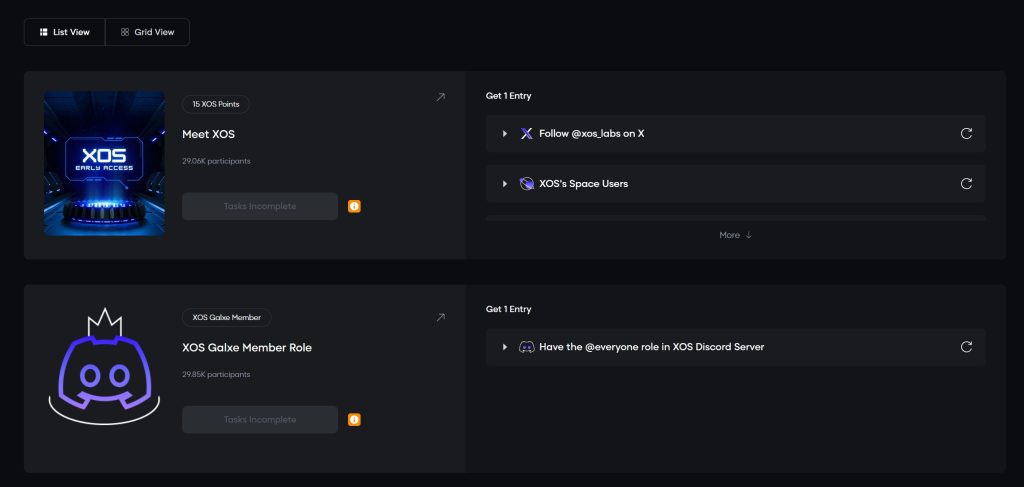1024x487 pixels.
Task: Click the orange info icon for Meet XOS
Action: pos(354,206)
